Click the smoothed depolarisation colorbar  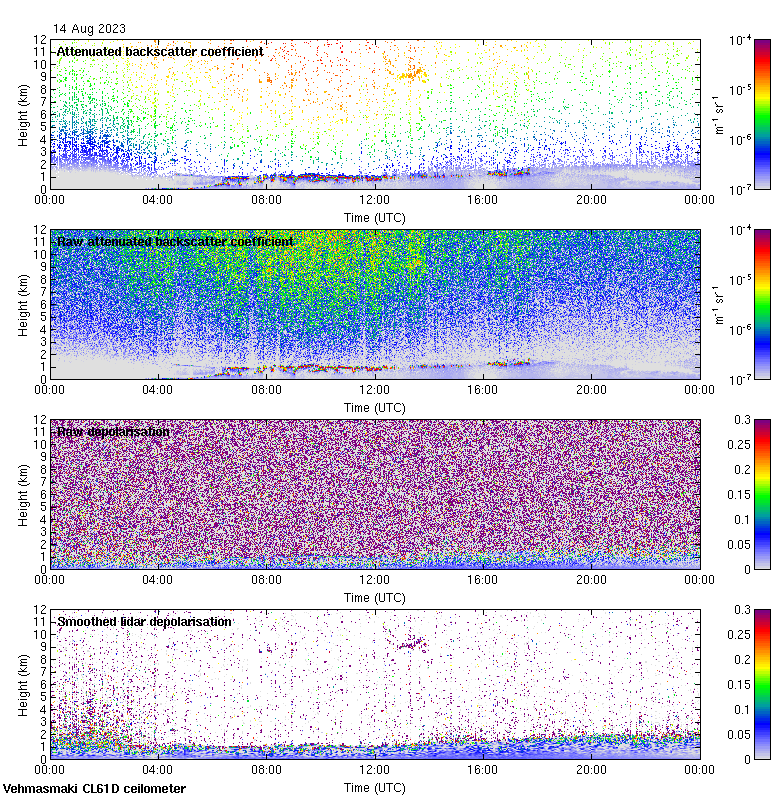click(x=762, y=684)
